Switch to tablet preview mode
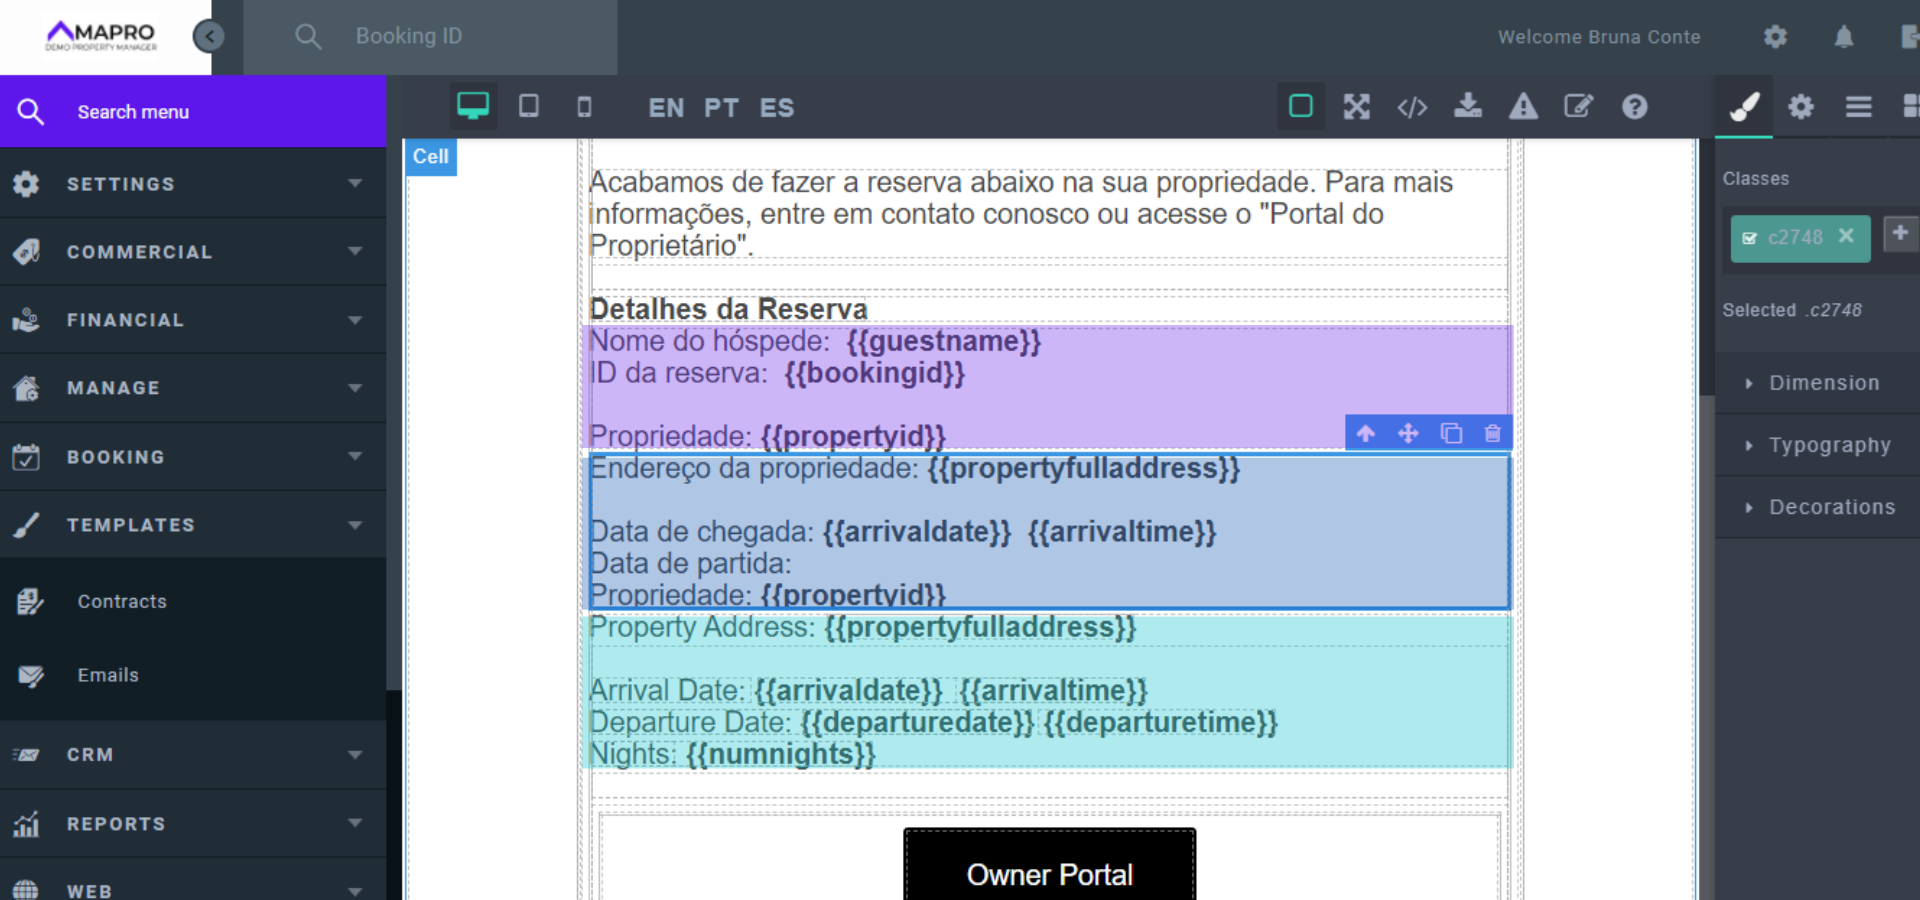Viewport: 1920px width, 900px height. coord(529,107)
